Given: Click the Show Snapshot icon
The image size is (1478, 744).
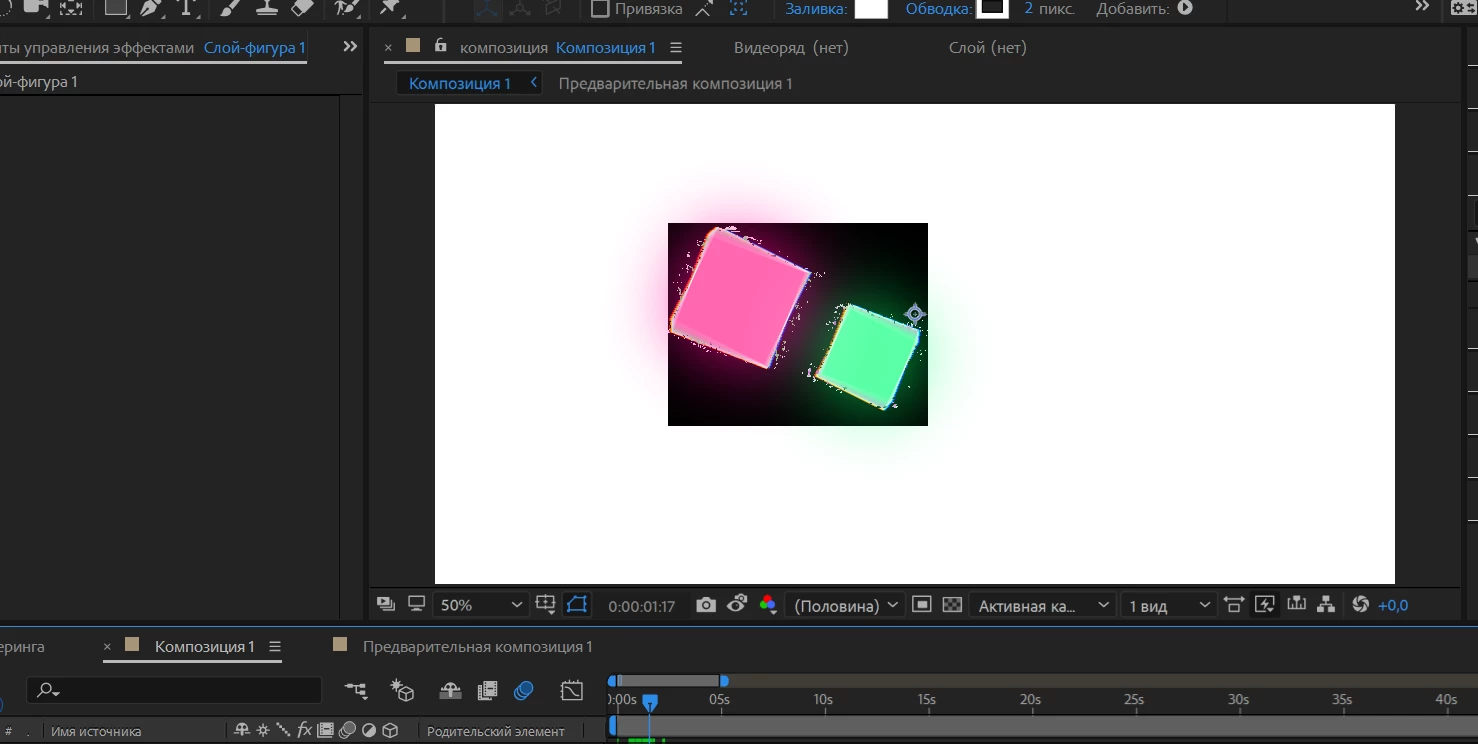Looking at the screenshot, I should point(737,604).
